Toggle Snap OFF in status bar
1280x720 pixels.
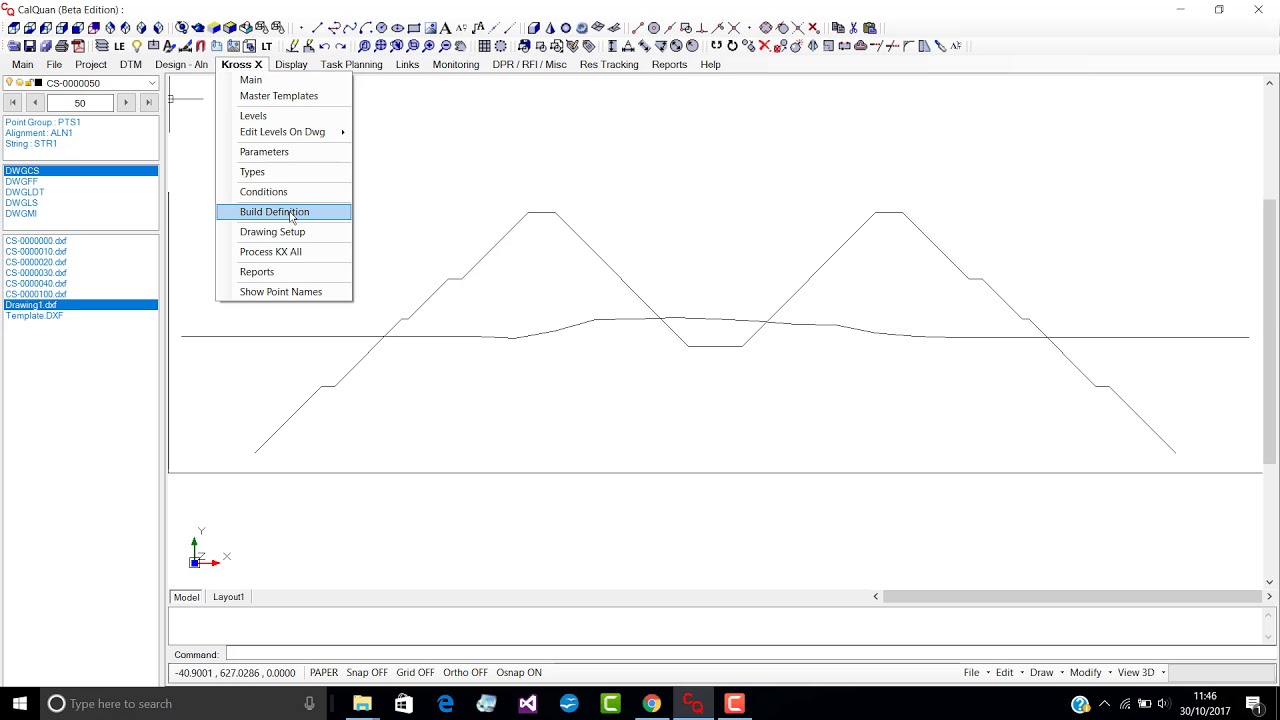(x=367, y=673)
